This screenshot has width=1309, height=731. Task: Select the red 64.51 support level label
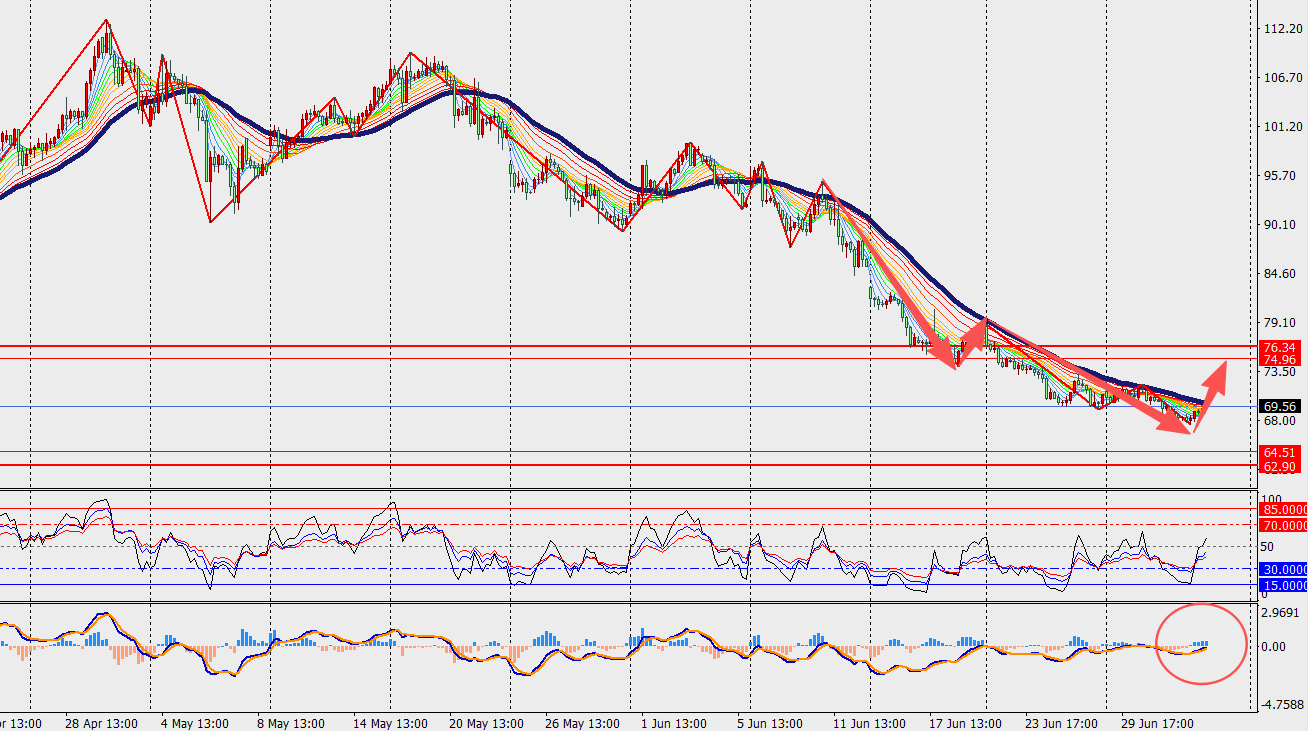[x=1282, y=453]
